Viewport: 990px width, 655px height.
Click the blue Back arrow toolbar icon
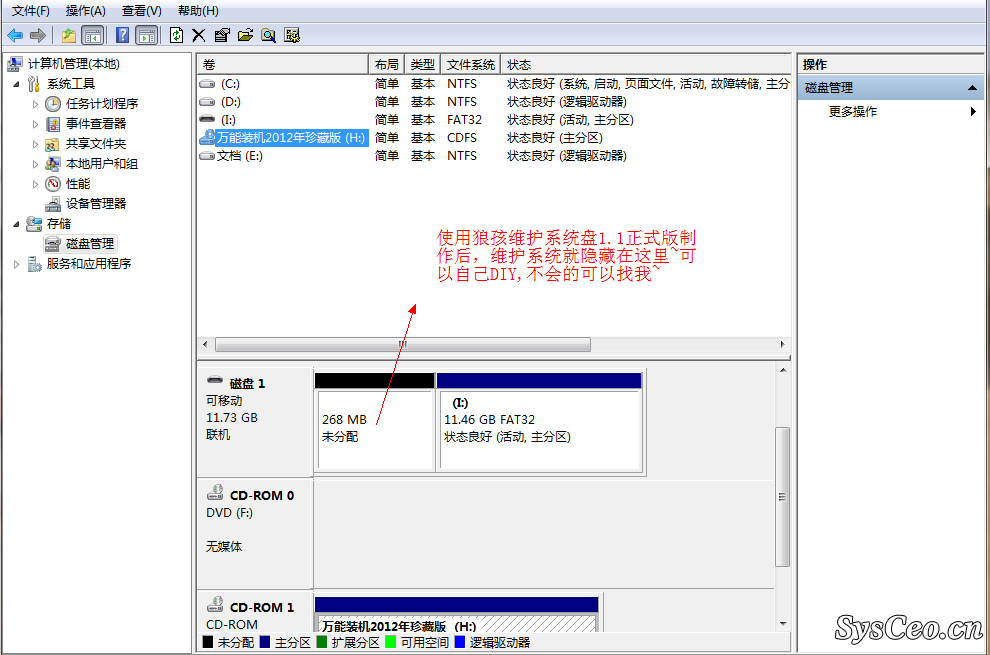[x=15, y=35]
